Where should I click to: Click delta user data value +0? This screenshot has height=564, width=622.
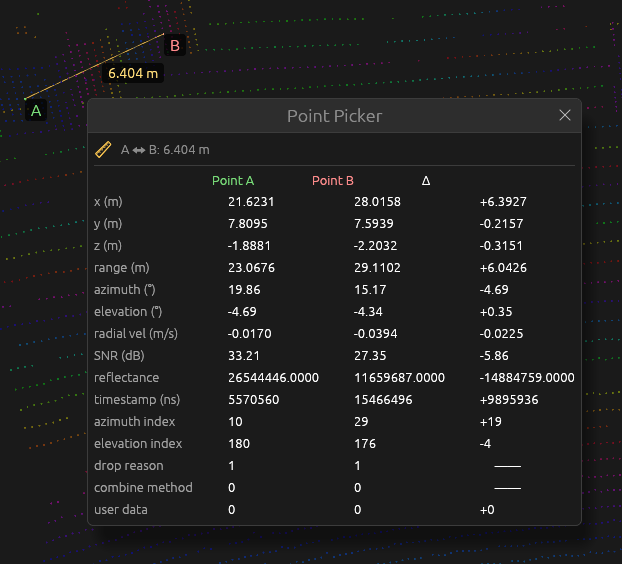pyautogui.click(x=487, y=510)
